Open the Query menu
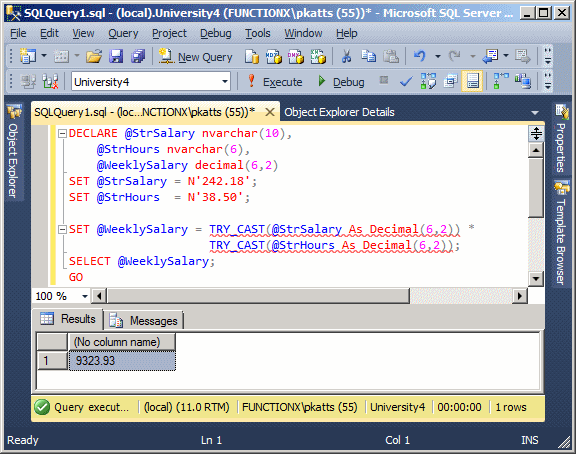The image size is (576, 454). tap(123, 33)
